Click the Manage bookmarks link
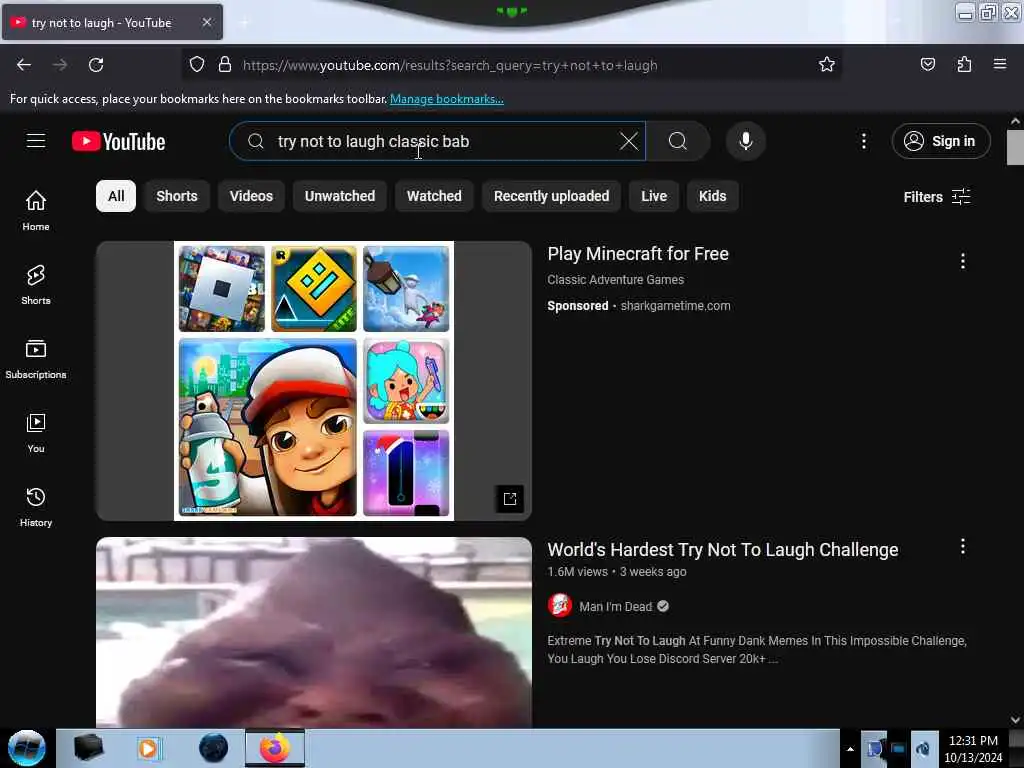This screenshot has height=768, width=1024. [447, 99]
